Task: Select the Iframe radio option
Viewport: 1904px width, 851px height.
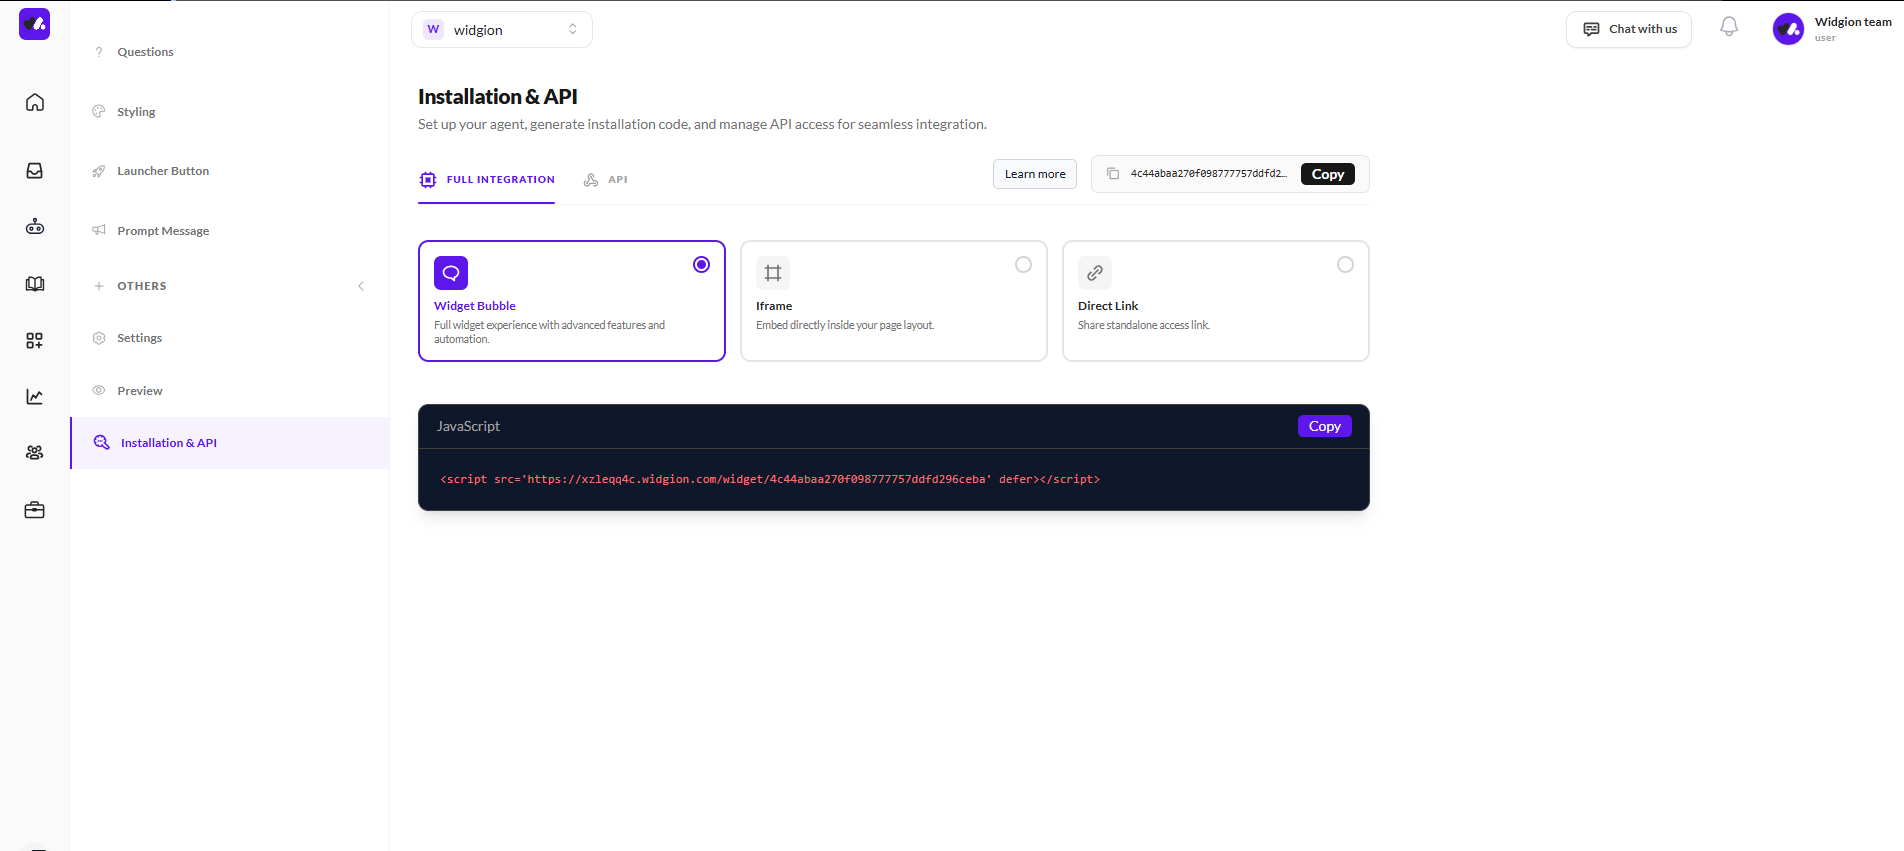Action: click(1023, 265)
